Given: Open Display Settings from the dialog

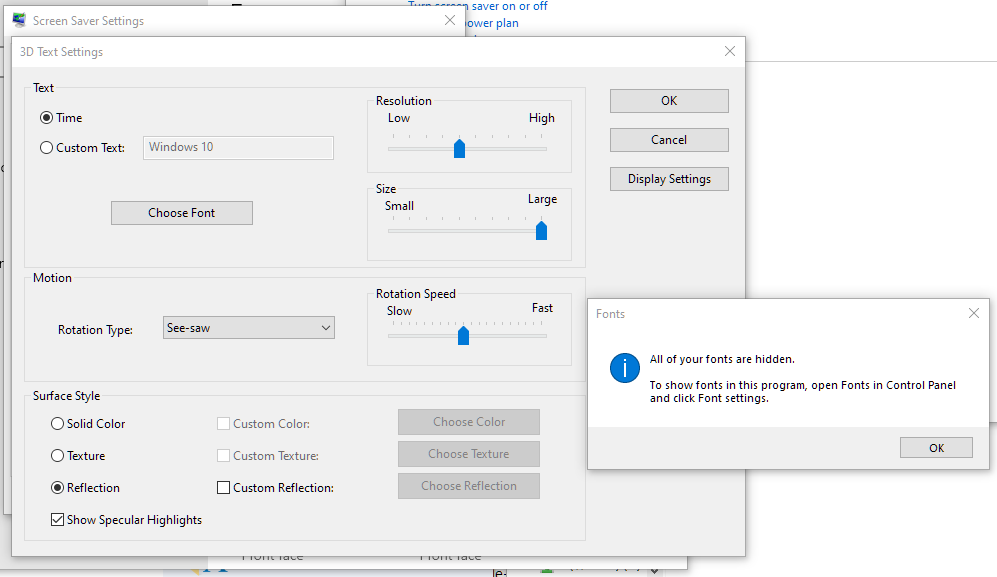Looking at the screenshot, I should 669,179.
